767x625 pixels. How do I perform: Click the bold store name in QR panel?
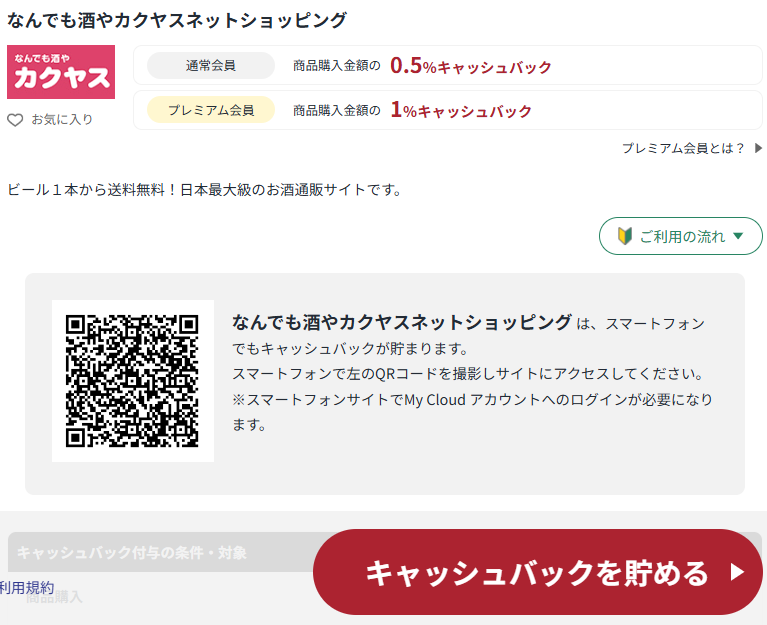(x=402, y=322)
